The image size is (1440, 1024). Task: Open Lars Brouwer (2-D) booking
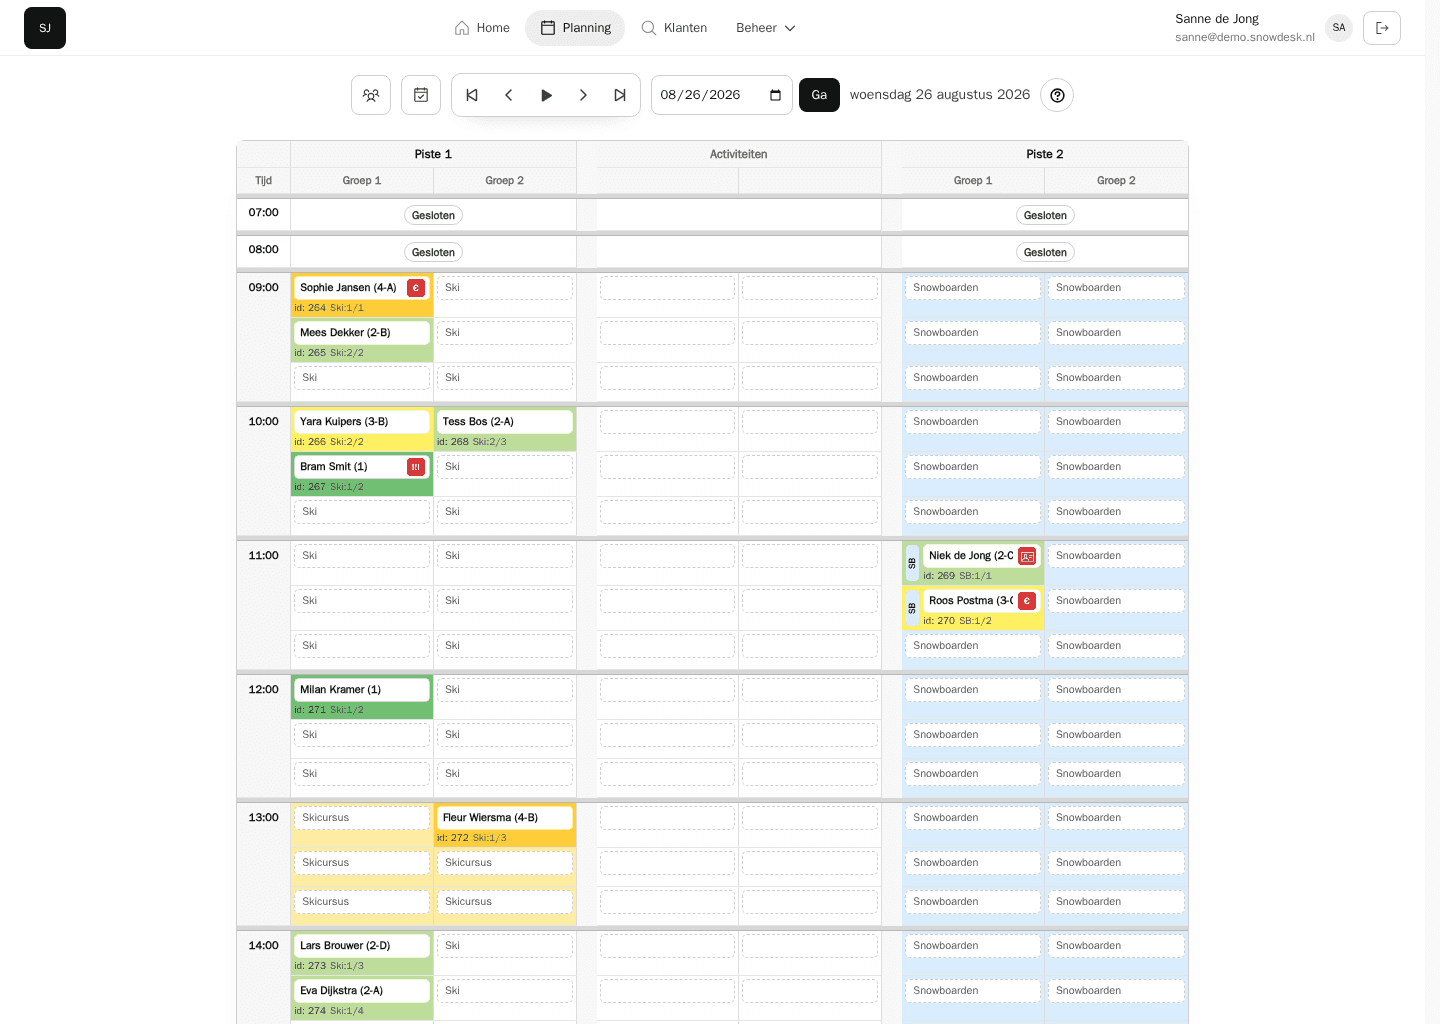click(362, 946)
